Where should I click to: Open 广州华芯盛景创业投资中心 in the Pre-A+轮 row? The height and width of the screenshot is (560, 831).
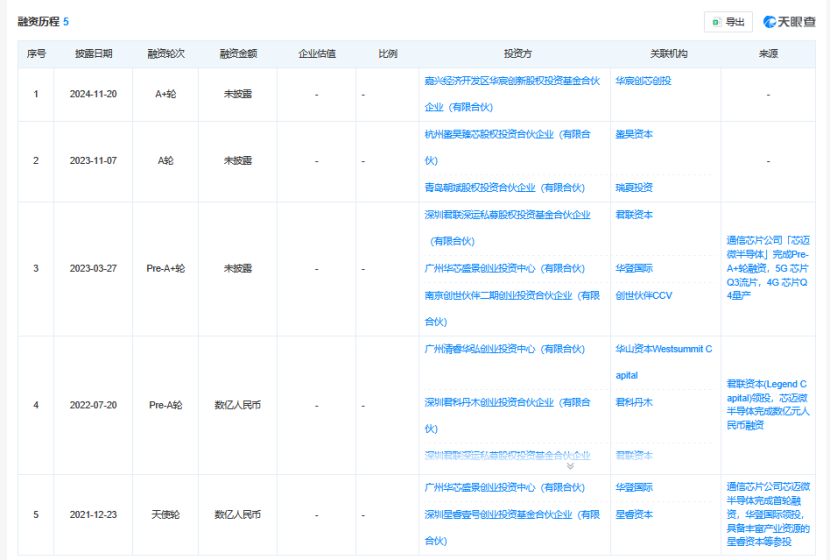[505, 268]
